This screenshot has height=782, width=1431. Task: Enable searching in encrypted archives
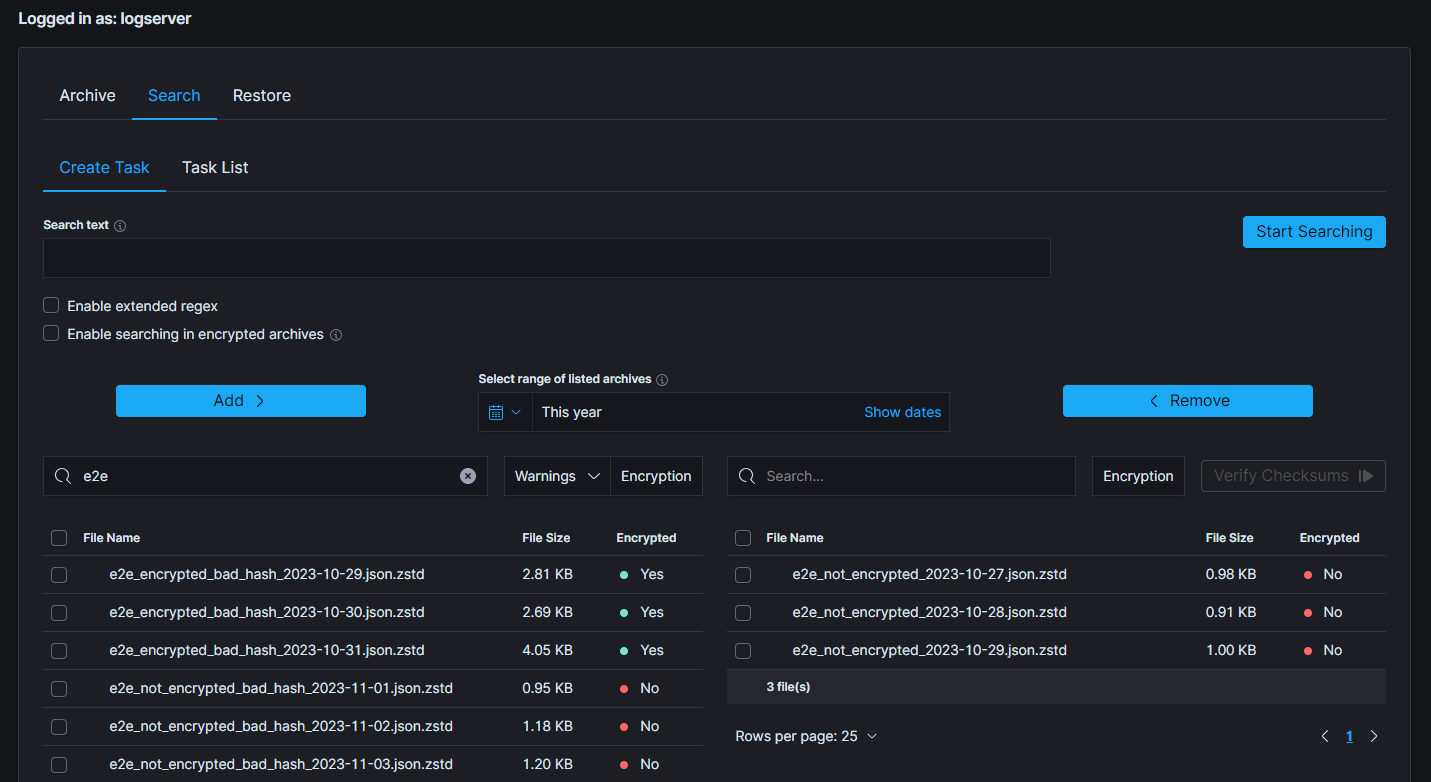[51, 334]
